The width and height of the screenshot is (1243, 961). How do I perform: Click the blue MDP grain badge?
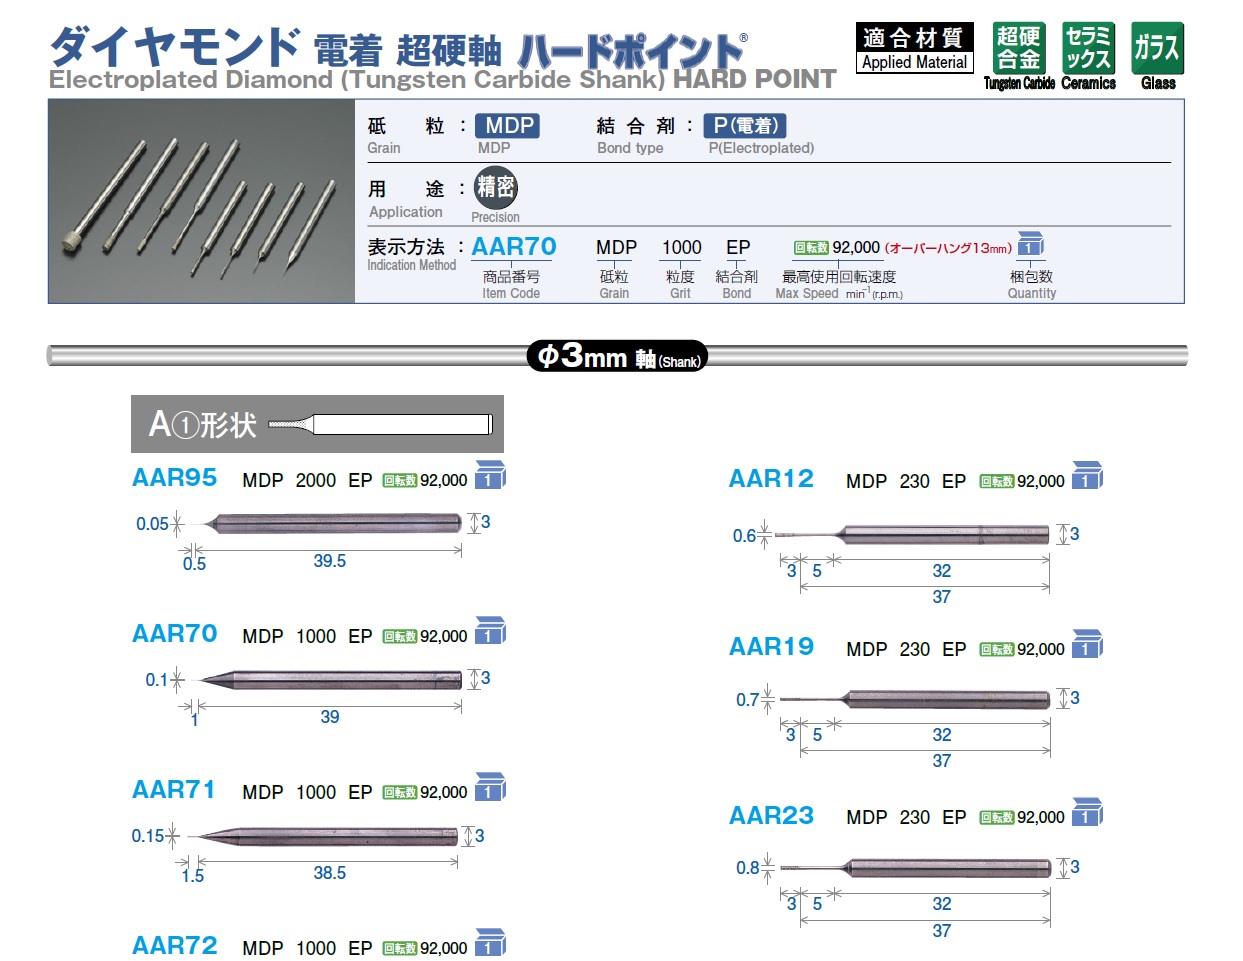coord(508,126)
